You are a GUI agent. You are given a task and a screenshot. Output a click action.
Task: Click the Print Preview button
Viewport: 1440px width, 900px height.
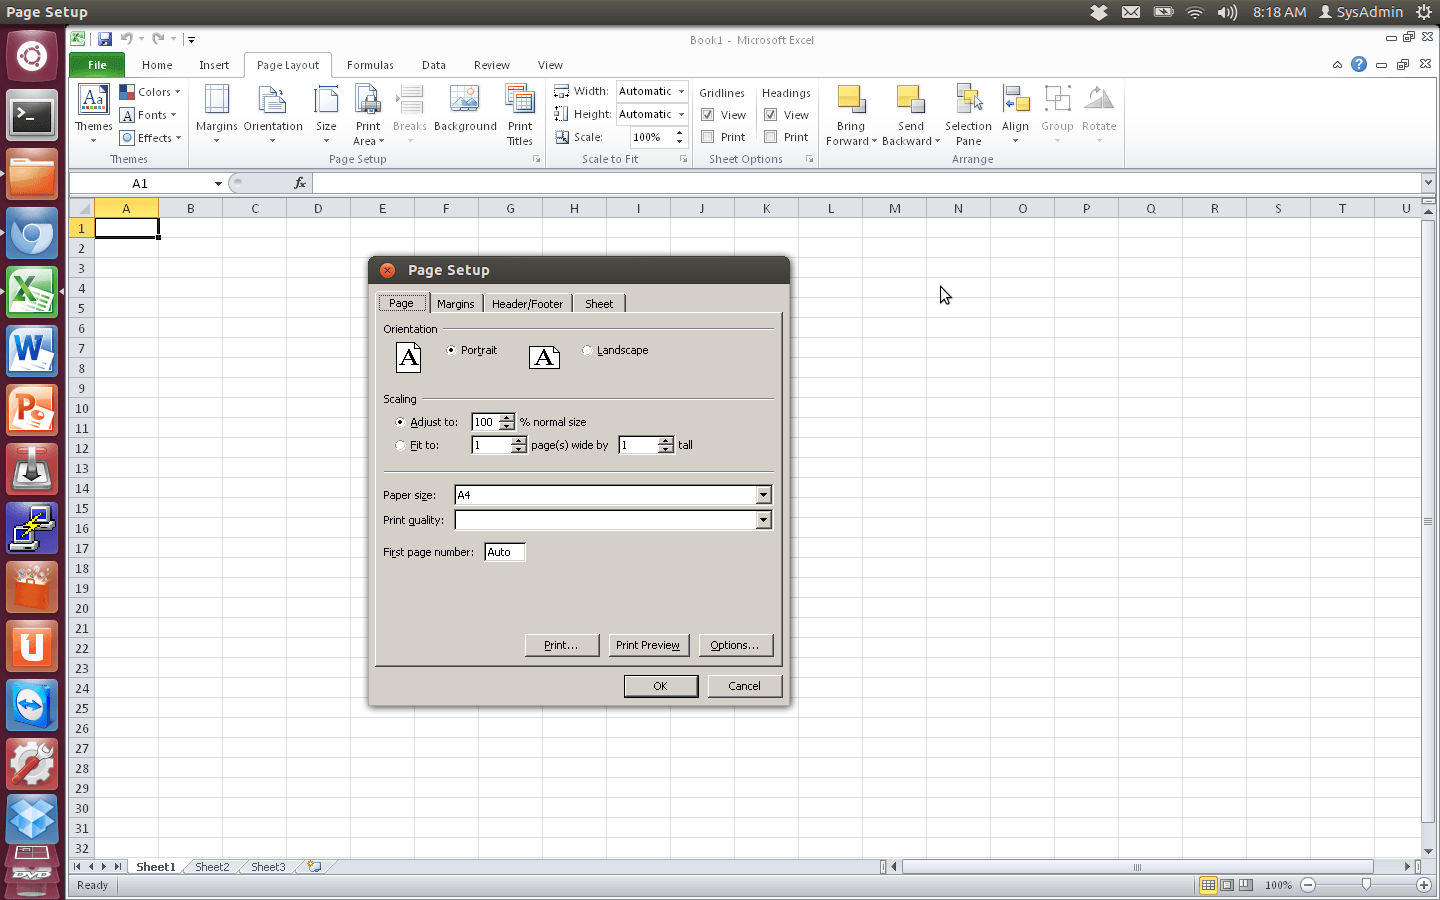tap(647, 645)
